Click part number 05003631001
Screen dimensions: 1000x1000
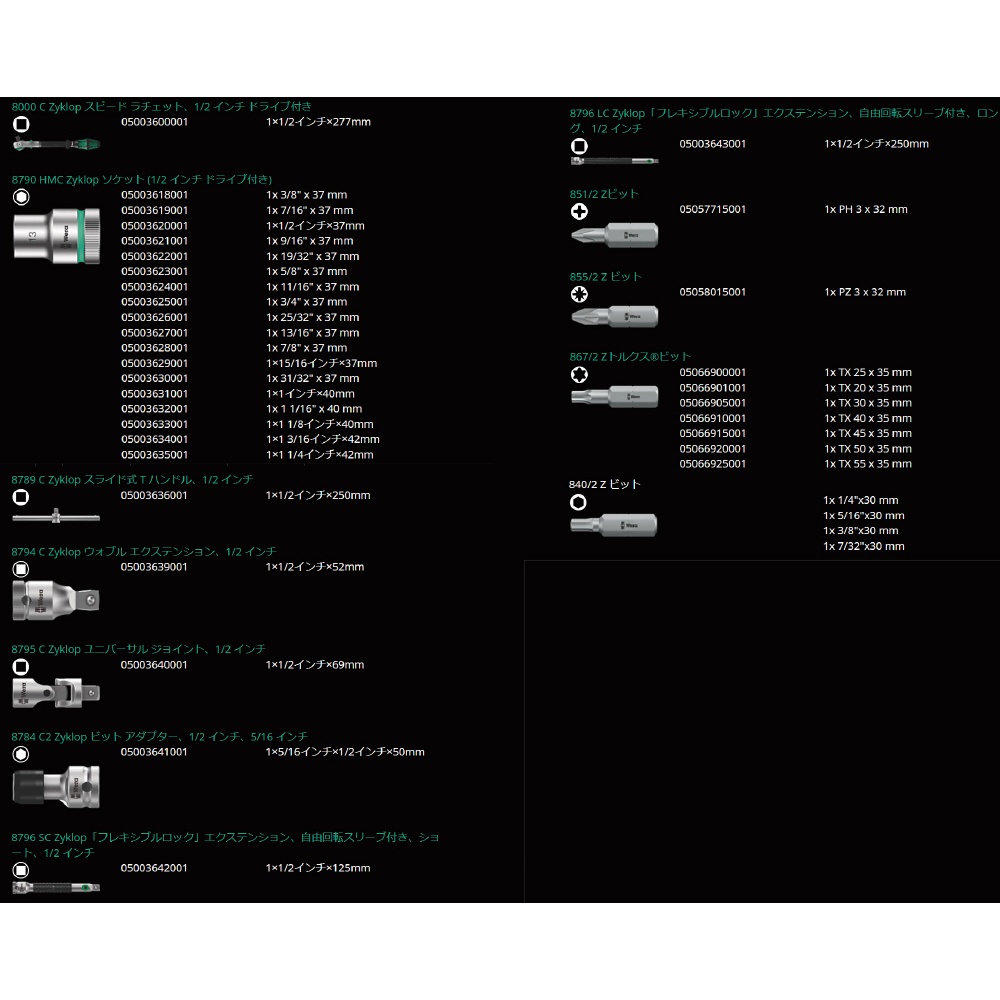[x=155, y=394]
